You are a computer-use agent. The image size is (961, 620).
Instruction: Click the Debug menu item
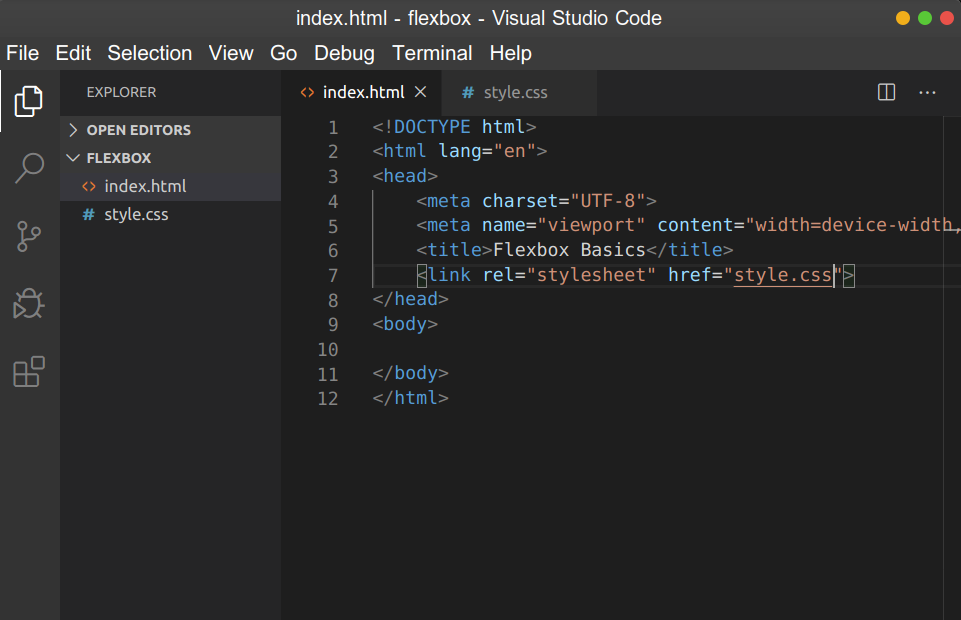pos(344,53)
